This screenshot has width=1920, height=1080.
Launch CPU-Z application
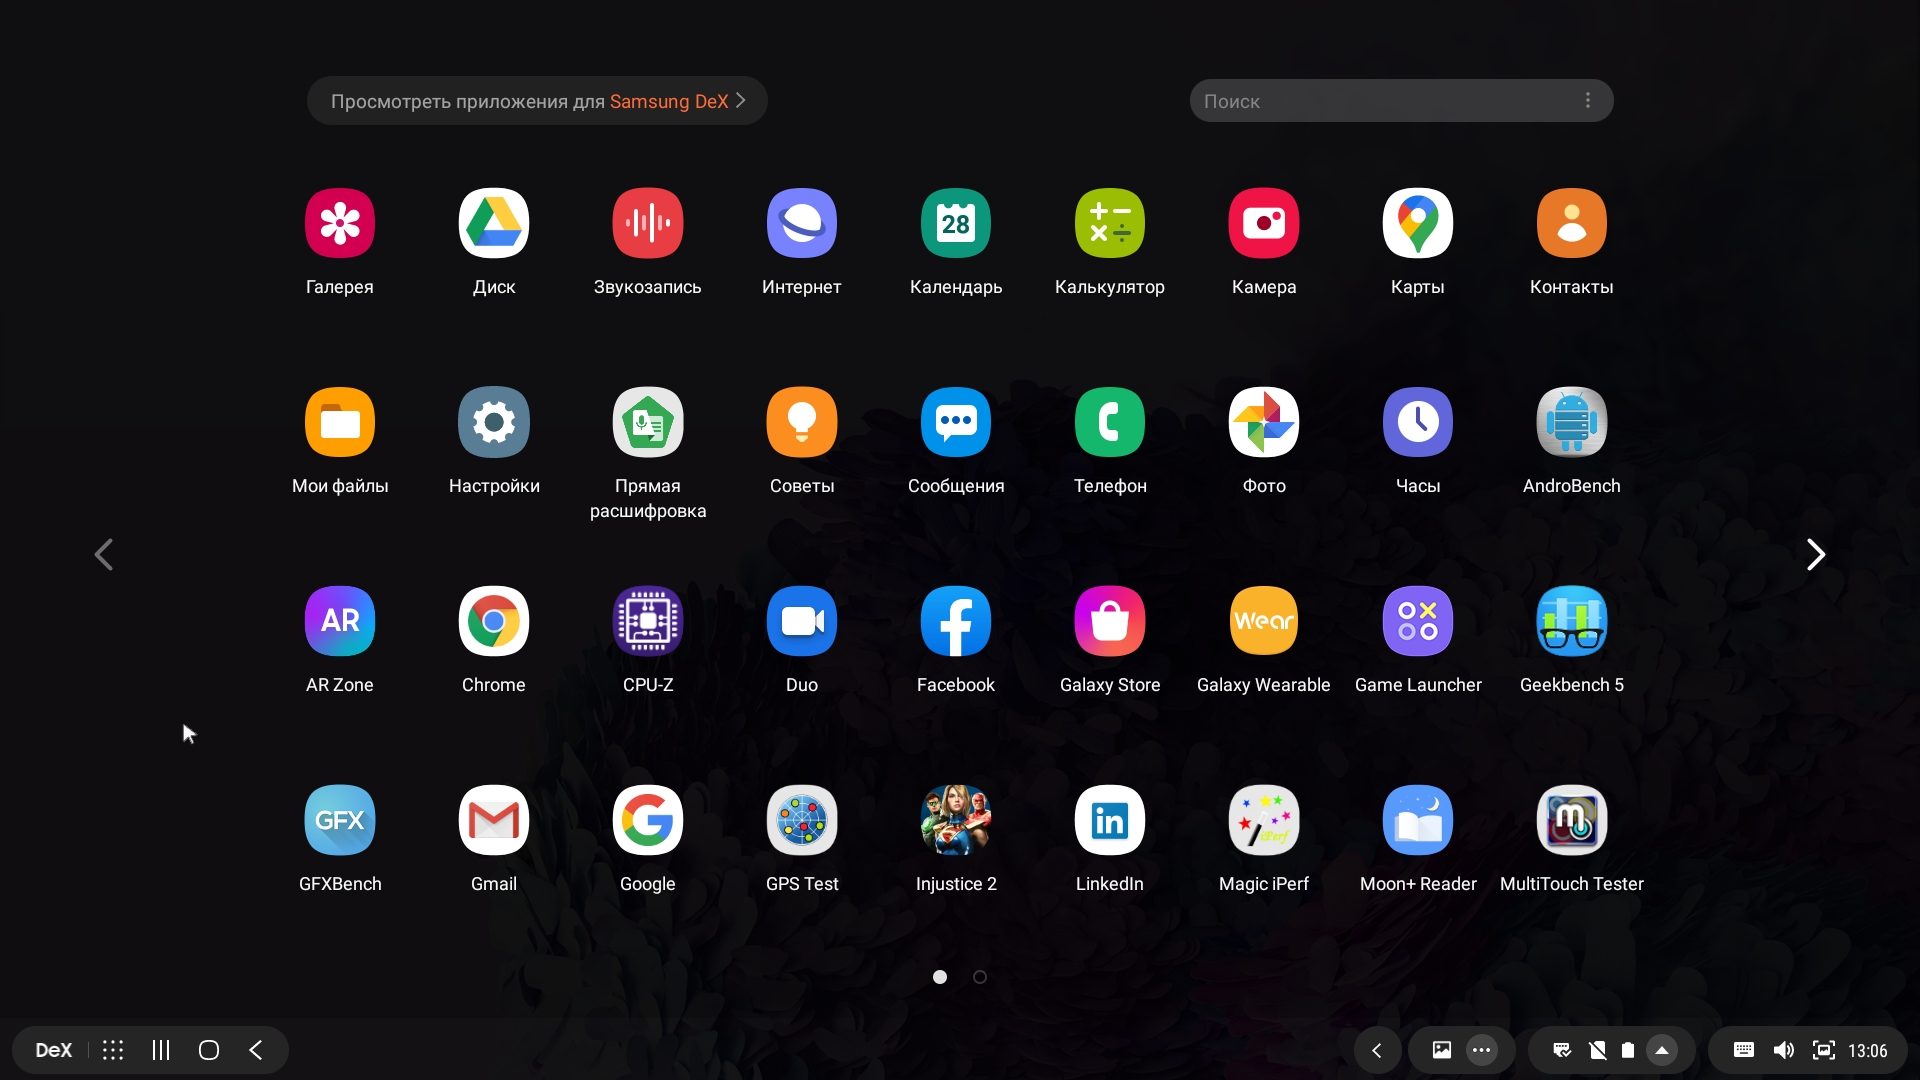[x=647, y=621]
